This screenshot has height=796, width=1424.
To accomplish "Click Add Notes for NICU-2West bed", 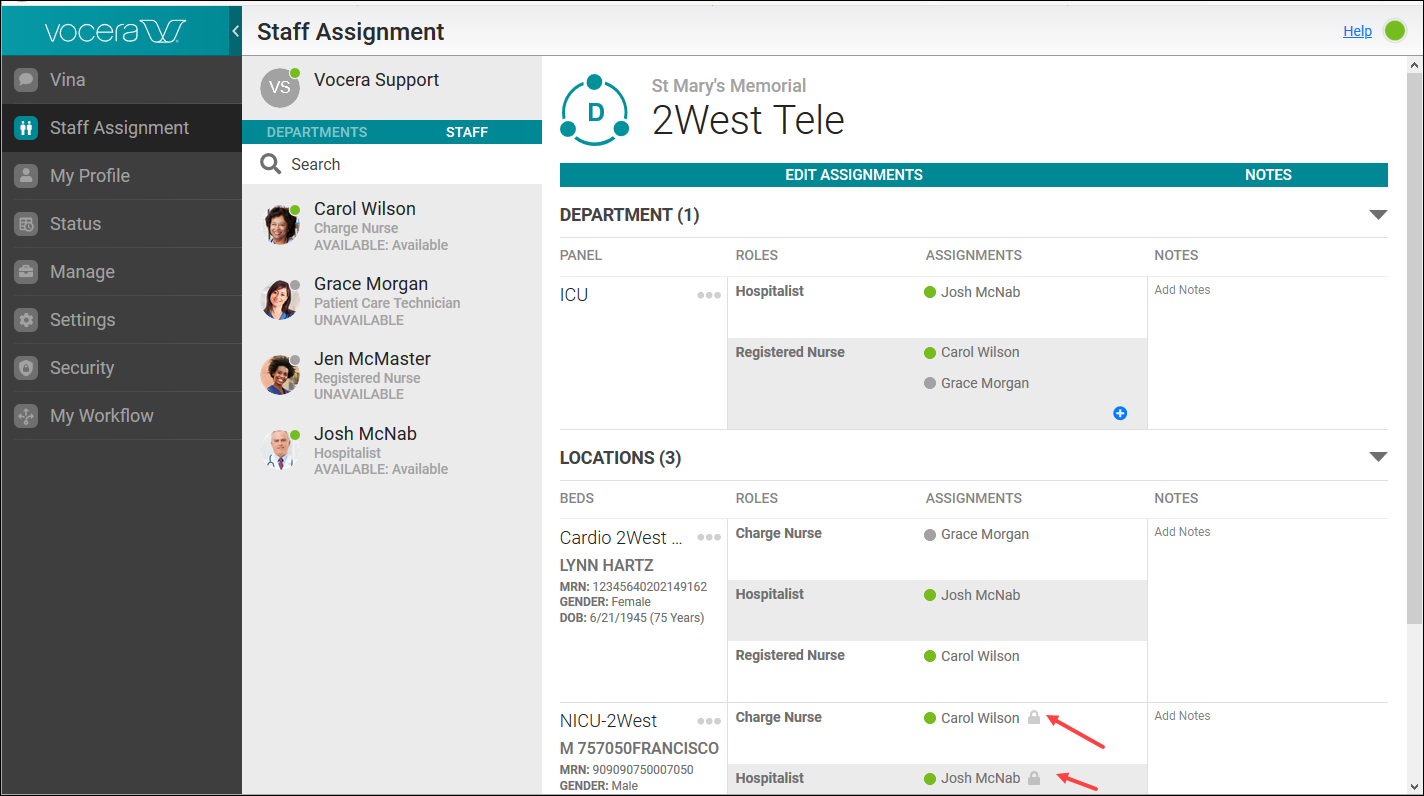I will (1182, 716).
